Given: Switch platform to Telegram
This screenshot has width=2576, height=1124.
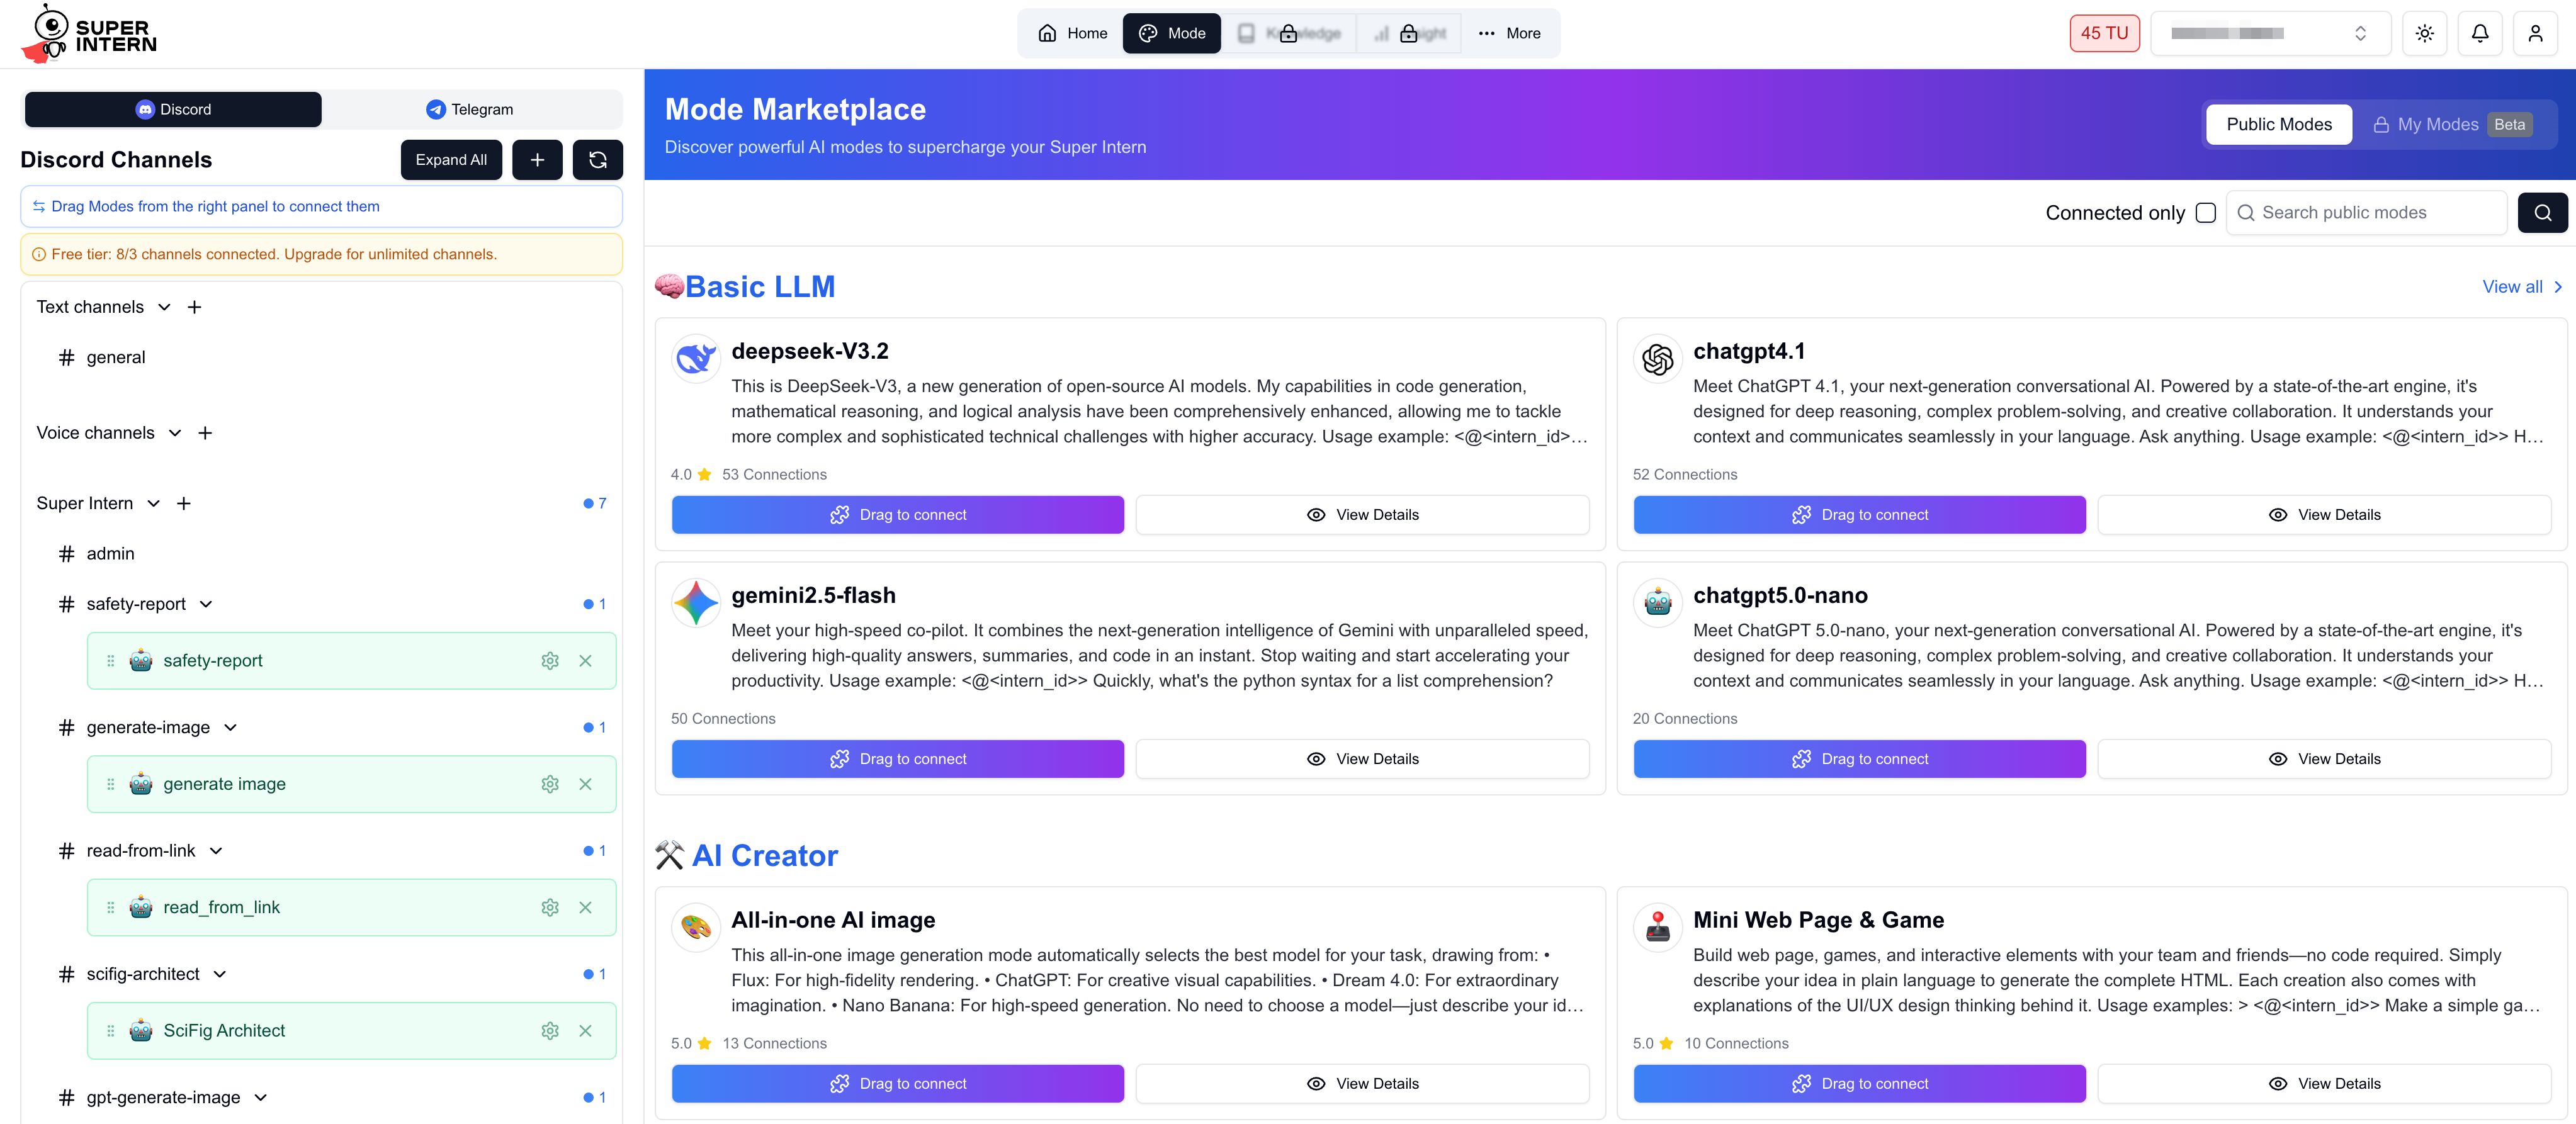Looking at the screenshot, I should (470, 109).
